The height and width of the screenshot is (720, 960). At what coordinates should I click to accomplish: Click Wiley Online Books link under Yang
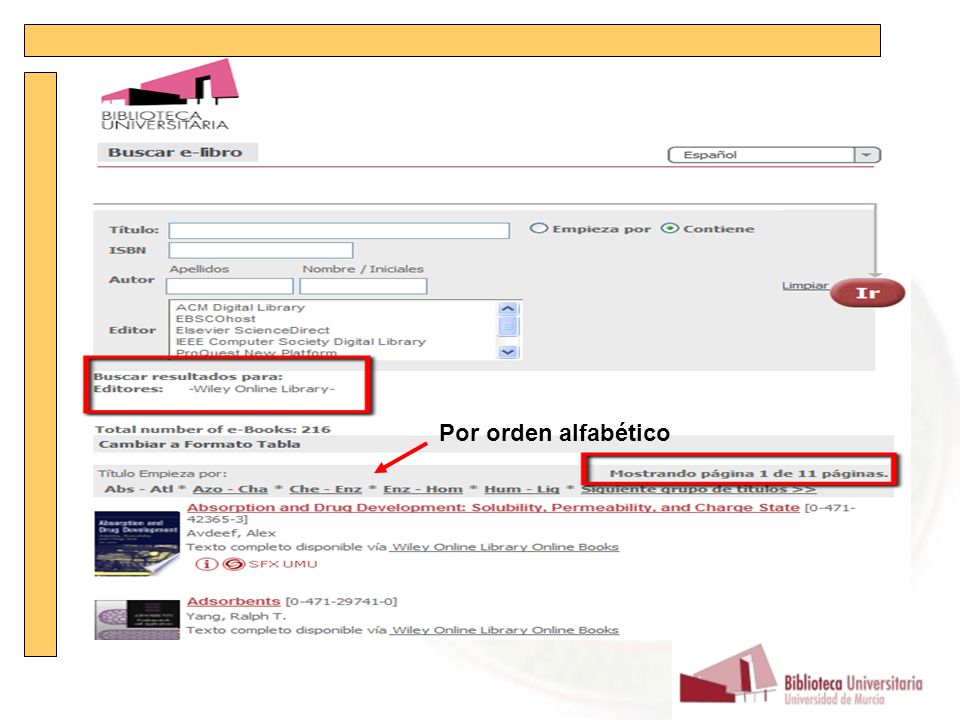pos(505,630)
